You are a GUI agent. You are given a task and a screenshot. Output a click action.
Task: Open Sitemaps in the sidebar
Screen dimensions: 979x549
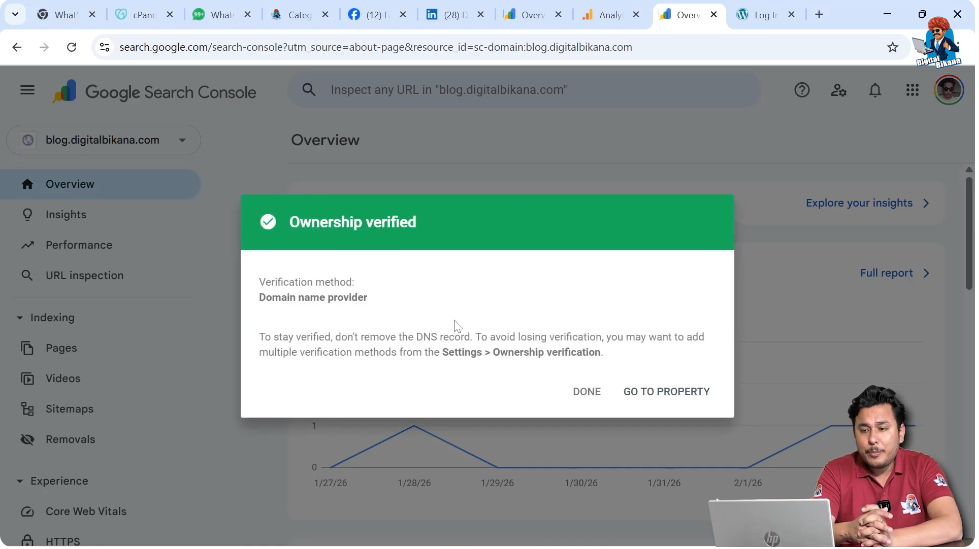click(69, 410)
